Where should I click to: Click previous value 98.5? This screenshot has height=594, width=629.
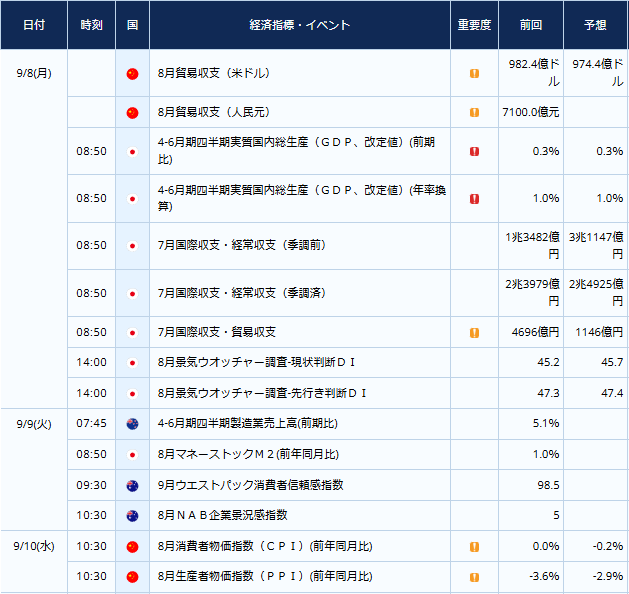[548, 485]
